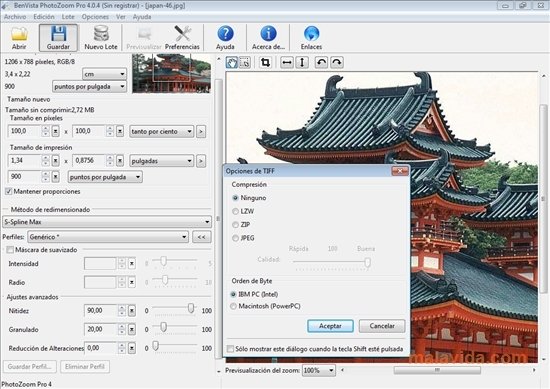Open the pulgadas units dropdown
This screenshot has height=389, width=550.
(x=161, y=161)
